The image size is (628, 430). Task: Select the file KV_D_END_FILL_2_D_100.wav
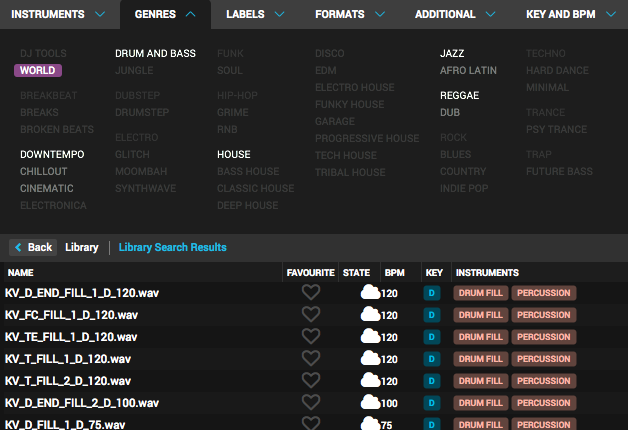[82, 403]
